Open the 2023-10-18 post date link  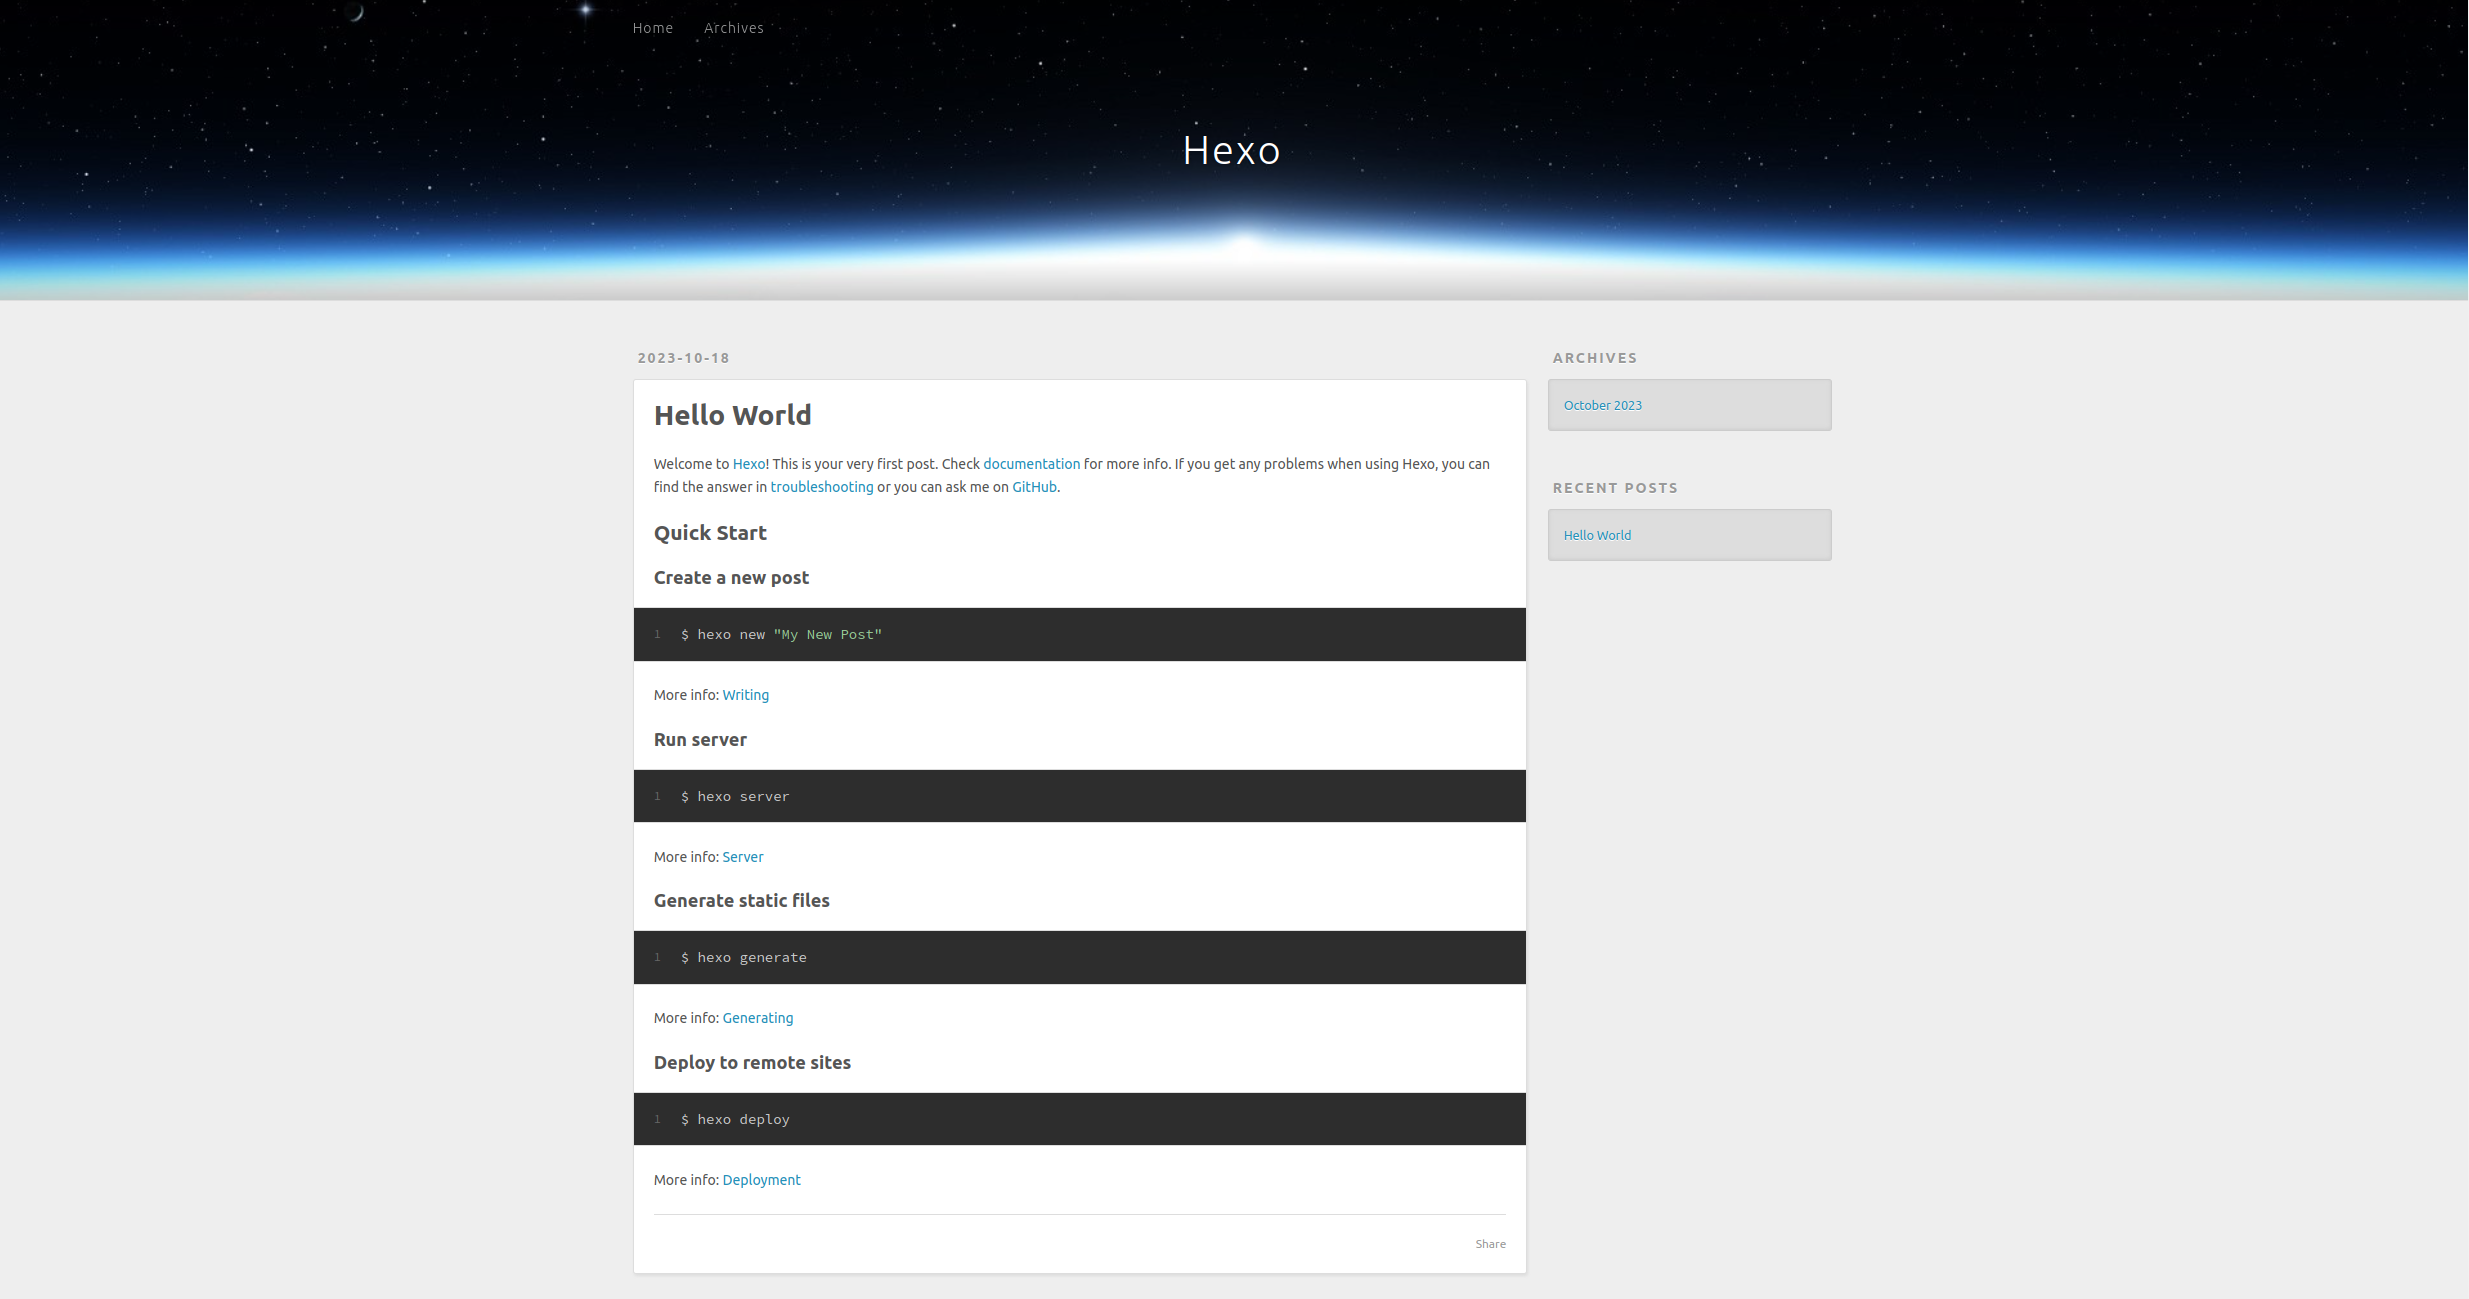pos(684,358)
